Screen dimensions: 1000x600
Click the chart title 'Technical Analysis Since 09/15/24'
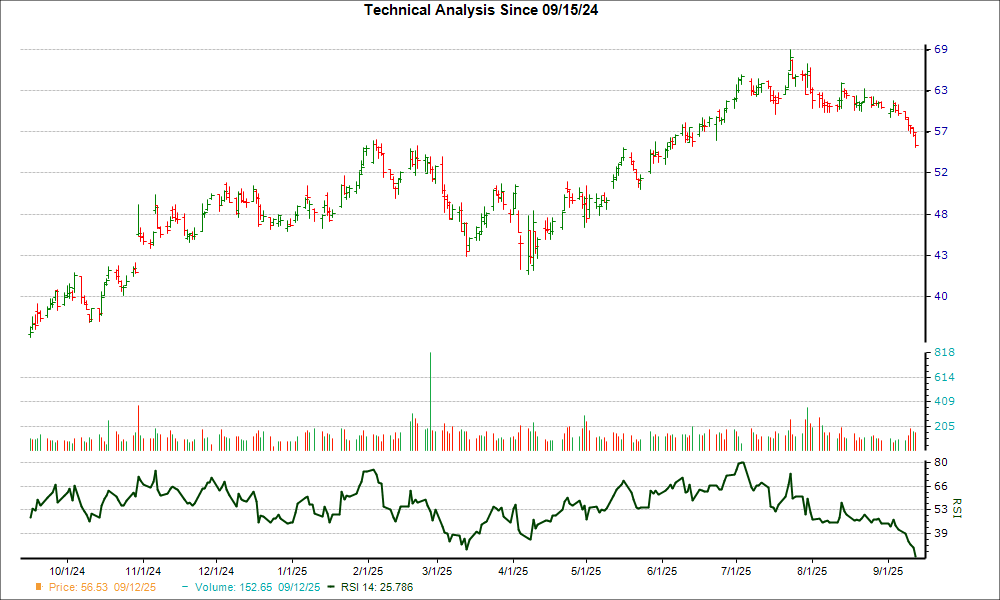(x=481, y=10)
